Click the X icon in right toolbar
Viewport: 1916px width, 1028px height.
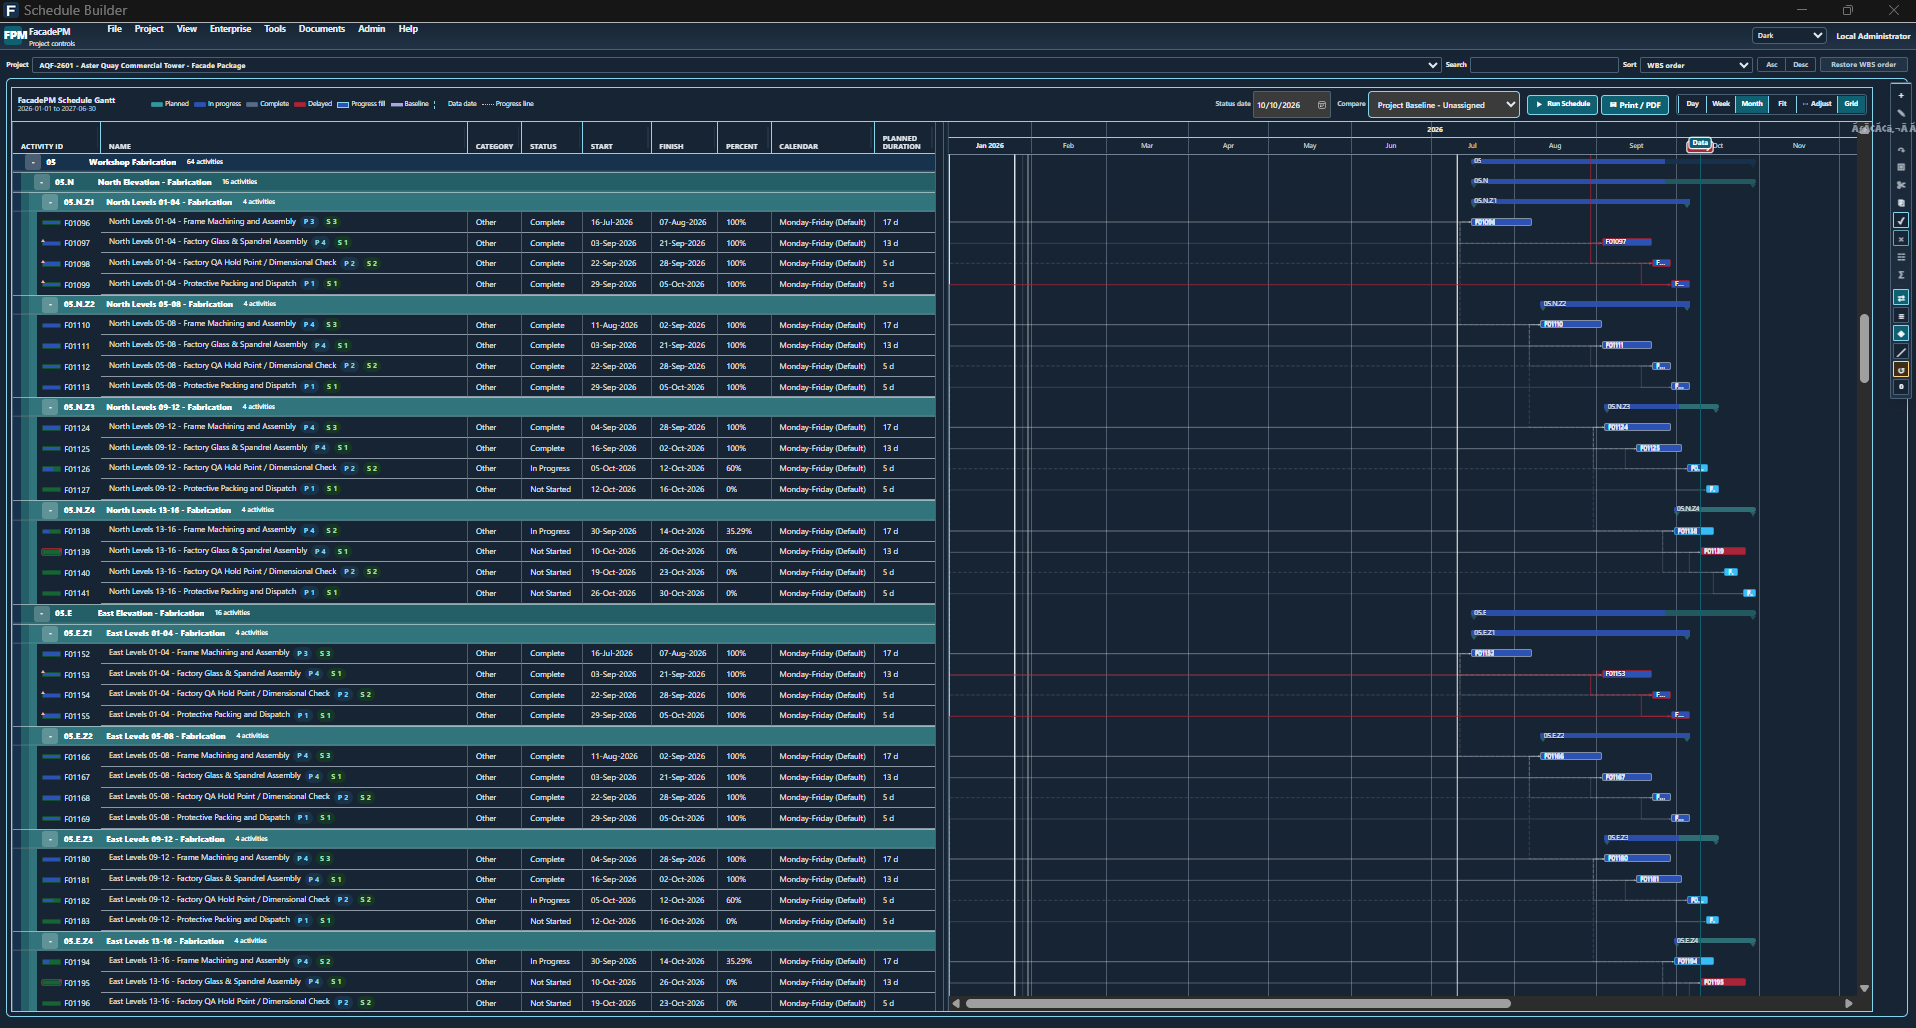1901,239
